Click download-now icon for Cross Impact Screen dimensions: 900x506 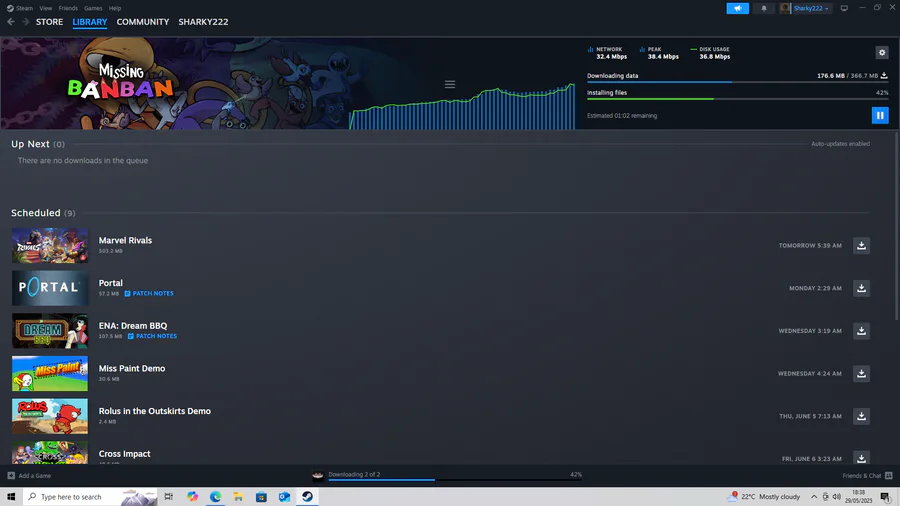pyautogui.click(x=861, y=458)
